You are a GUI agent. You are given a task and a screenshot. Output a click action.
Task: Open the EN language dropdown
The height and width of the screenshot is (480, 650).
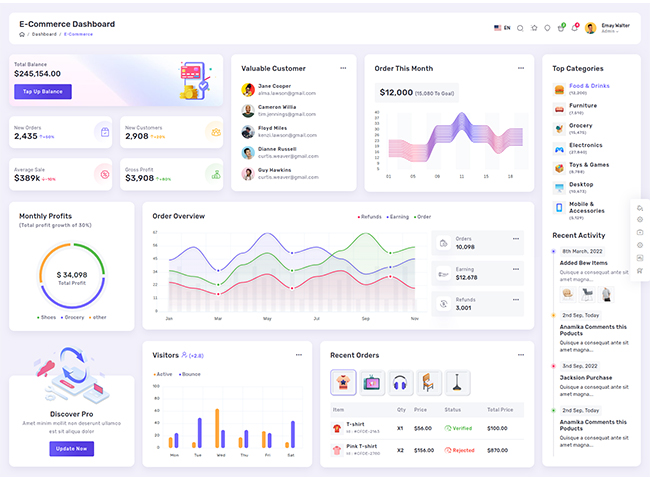pyautogui.click(x=503, y=28)
